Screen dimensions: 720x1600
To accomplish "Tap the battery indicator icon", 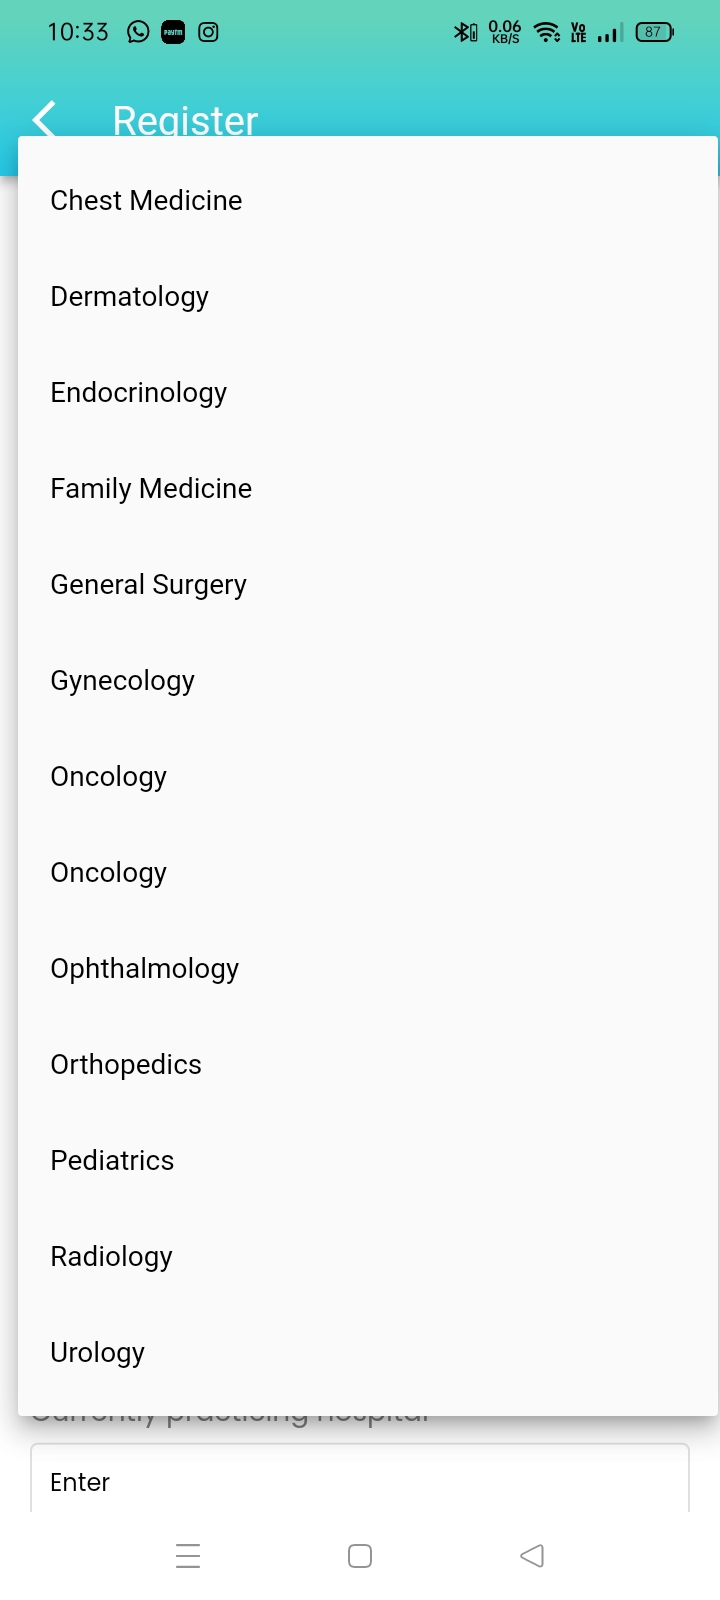I will pyautogui.click(x=654, y=32).
